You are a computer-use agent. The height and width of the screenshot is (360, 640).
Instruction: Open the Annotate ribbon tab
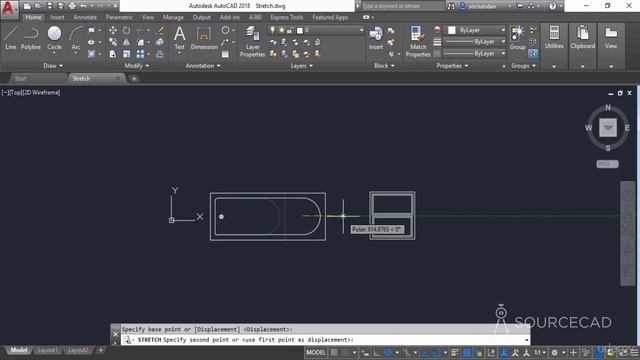click(x=85, y=17)
